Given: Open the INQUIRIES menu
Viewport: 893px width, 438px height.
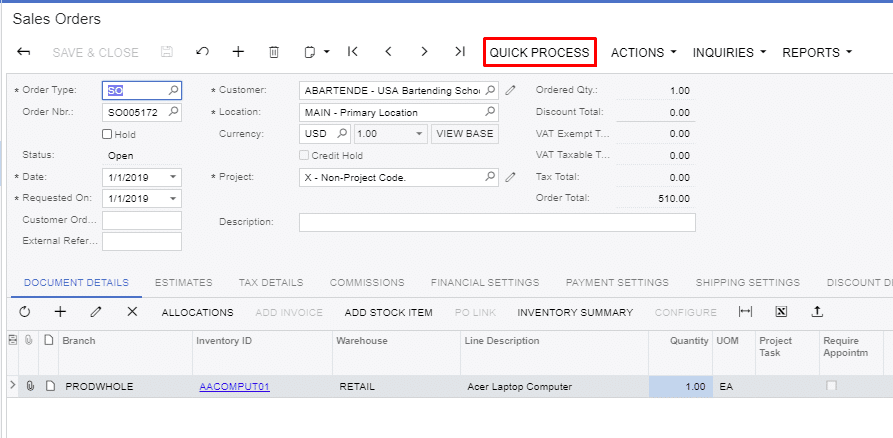Looking at the screenshot, I should 730,52.
